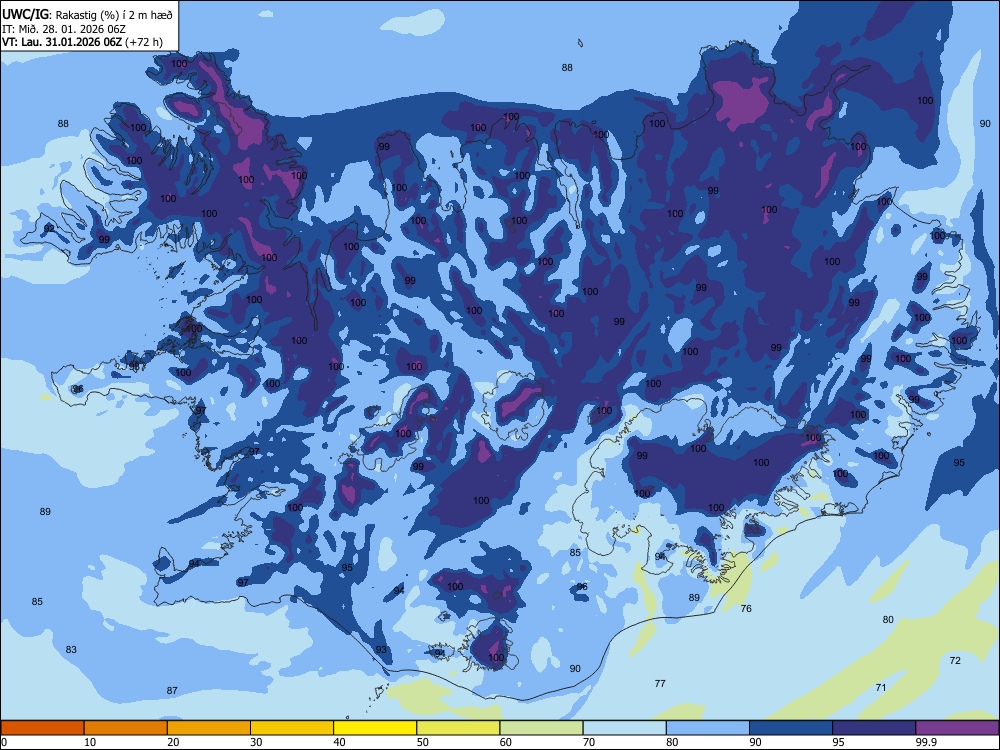Click the map value '72' over the southeast ocean
The image size is (1000, 750).
[955, 660]
